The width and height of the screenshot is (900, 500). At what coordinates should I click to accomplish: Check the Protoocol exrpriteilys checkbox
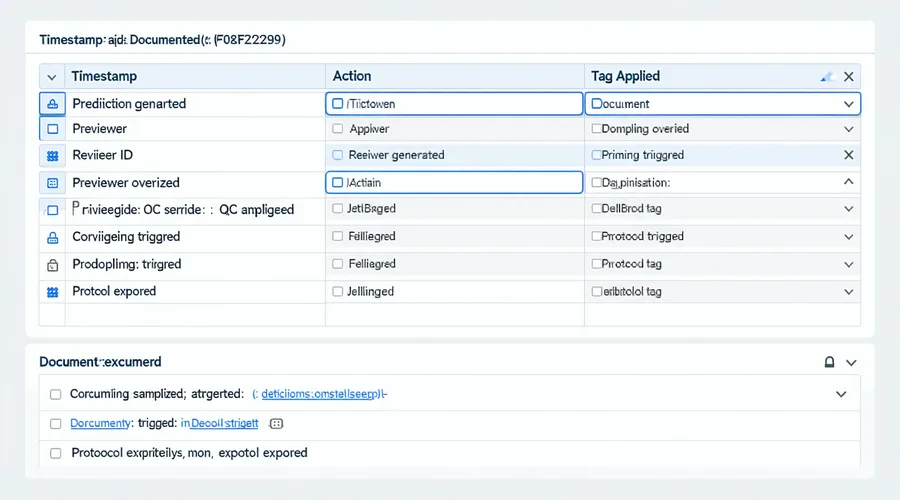[x=55, y=454]
